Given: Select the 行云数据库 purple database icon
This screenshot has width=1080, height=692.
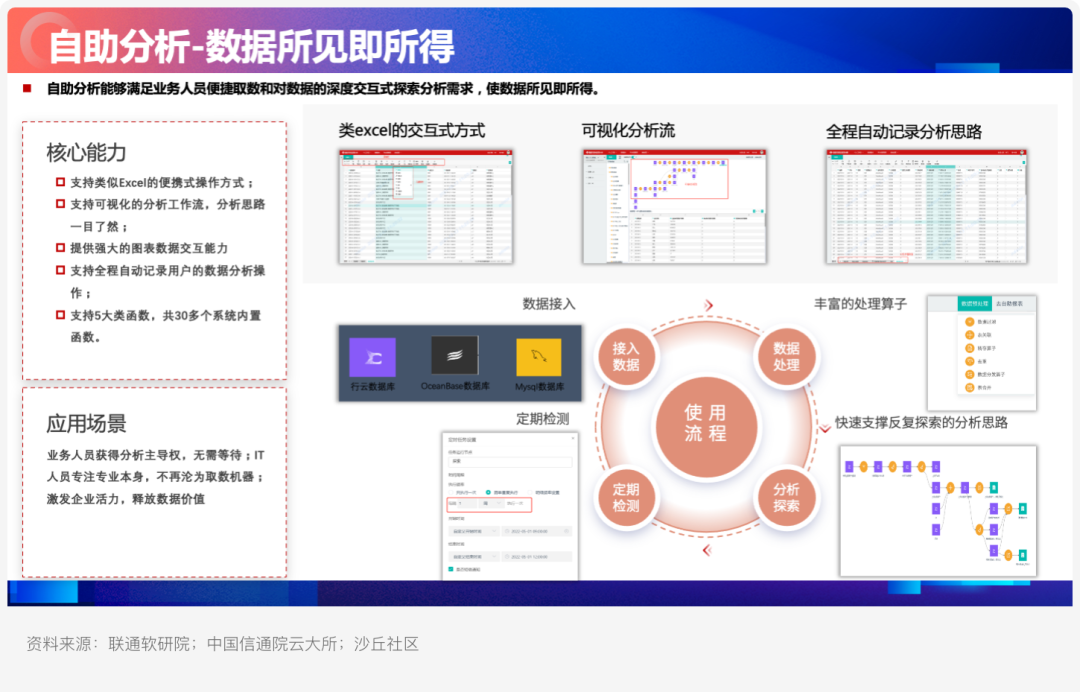Looking at the screenshot, I should [373, 357].
